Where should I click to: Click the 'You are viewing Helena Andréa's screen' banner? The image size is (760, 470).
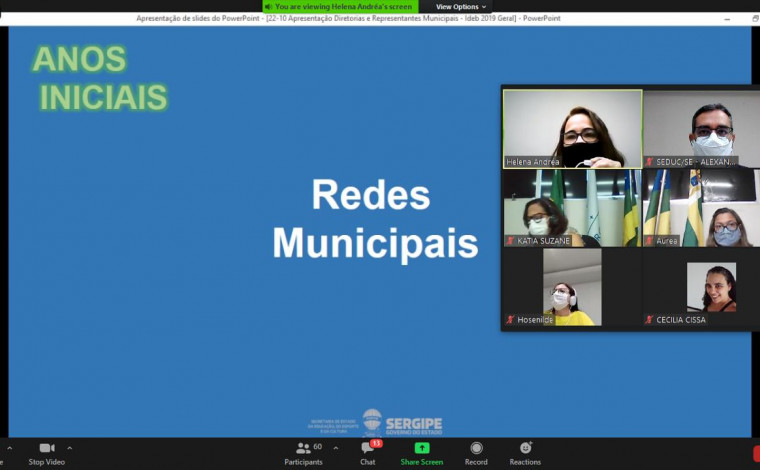coord(342,6)
